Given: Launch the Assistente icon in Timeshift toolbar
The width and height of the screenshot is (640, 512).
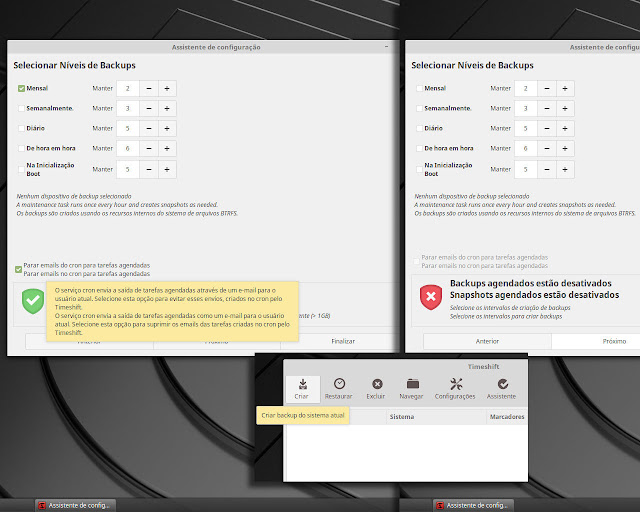Looking at the screenshot, I should coord(502,384).
